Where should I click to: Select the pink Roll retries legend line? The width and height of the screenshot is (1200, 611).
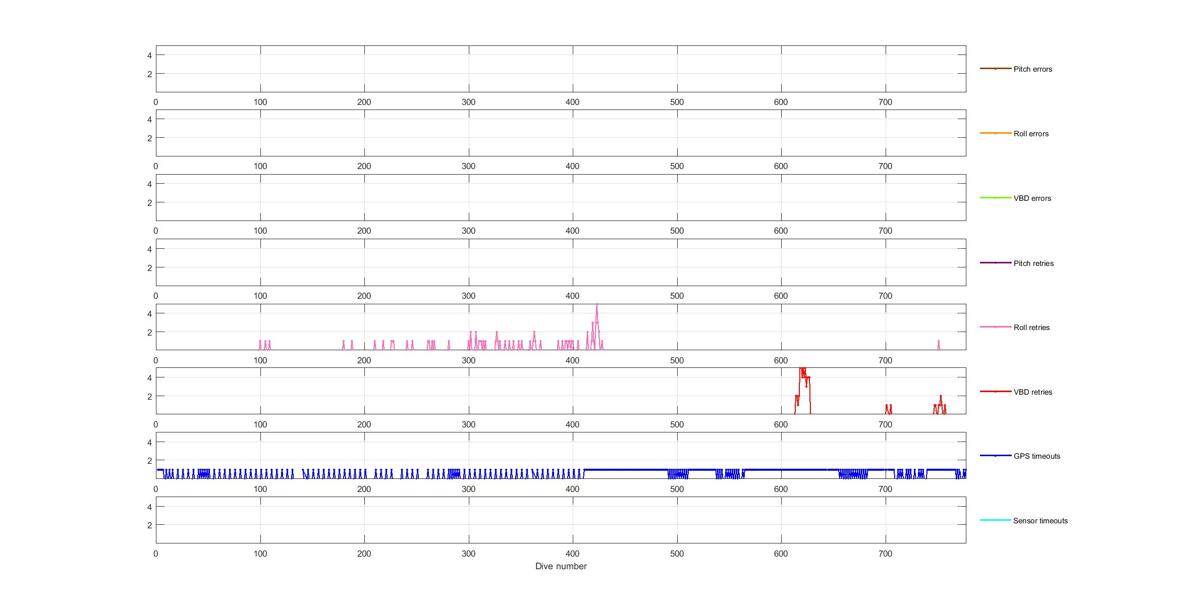pos(995,327)
